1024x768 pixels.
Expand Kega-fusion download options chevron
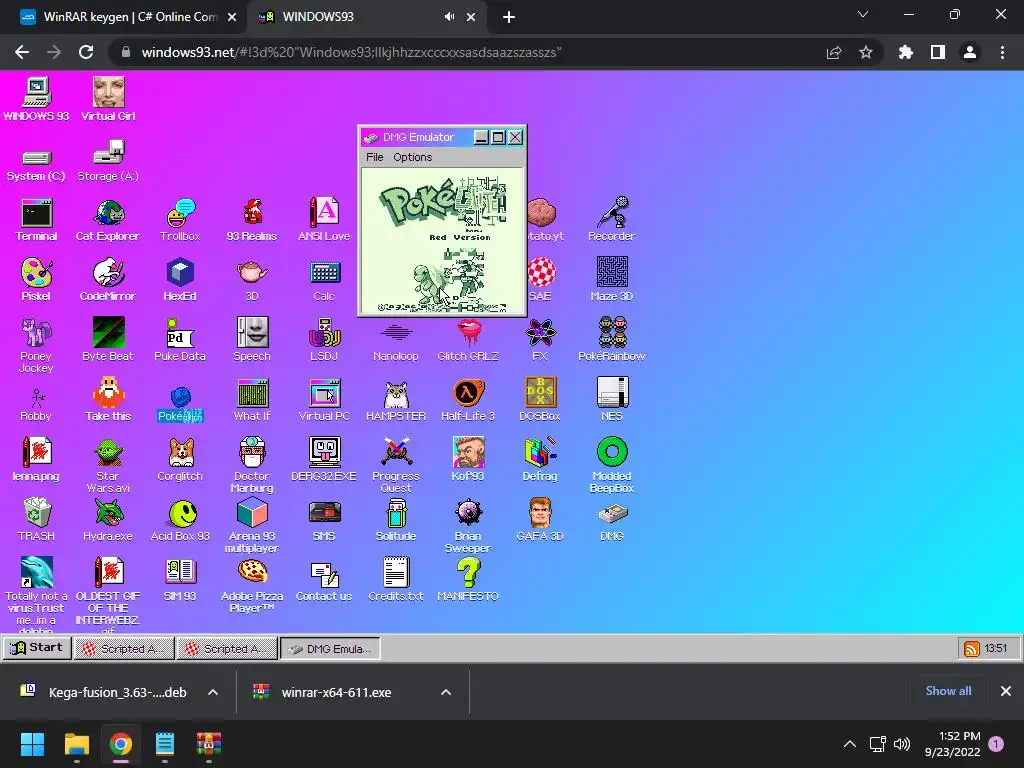pyautogui.click(x=213, y=692)
